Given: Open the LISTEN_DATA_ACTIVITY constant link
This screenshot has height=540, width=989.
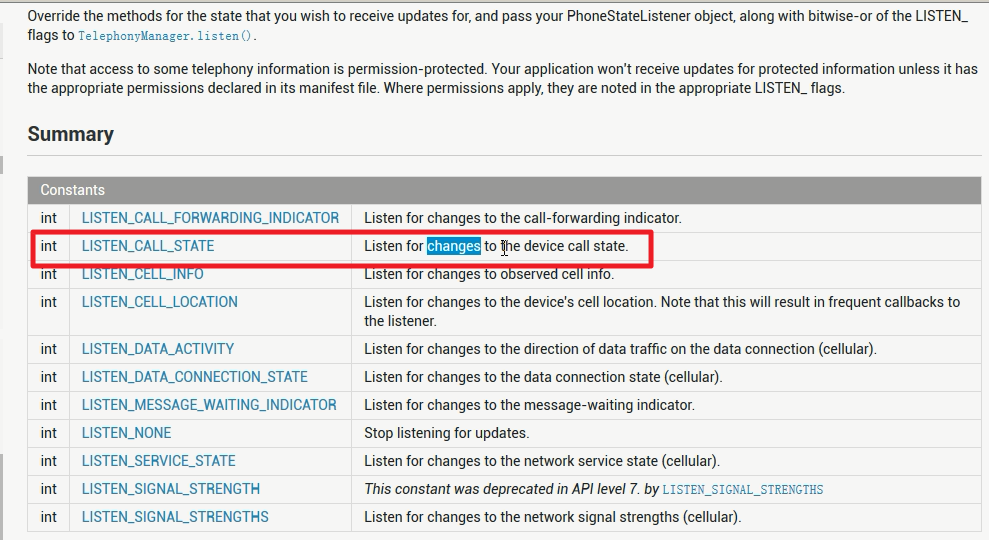Looking at the screenshot, I should point(158,349).
